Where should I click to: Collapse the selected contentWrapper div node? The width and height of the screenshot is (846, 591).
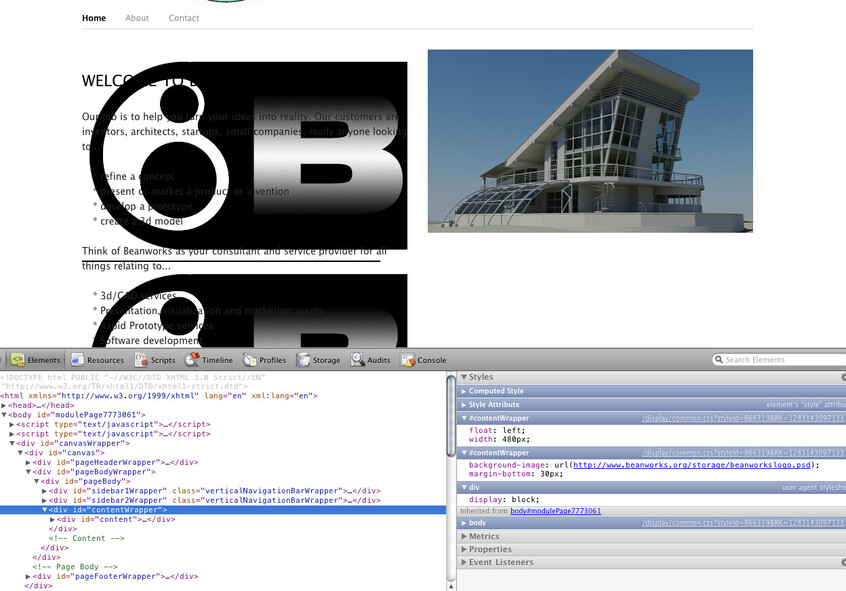tap(44, 510)
